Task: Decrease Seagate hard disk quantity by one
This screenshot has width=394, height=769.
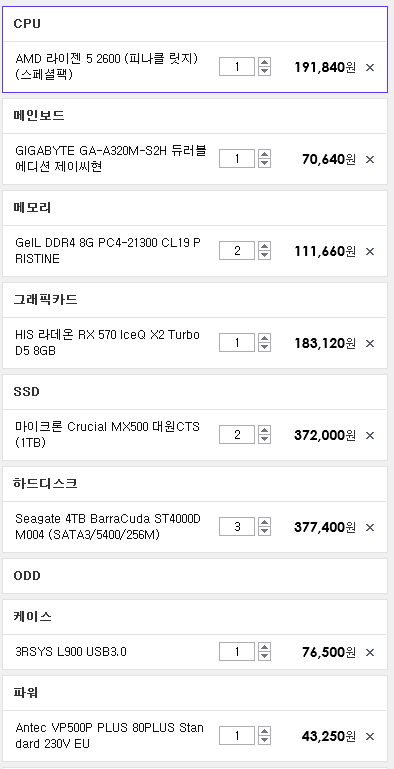Action: tap(264, 531)
